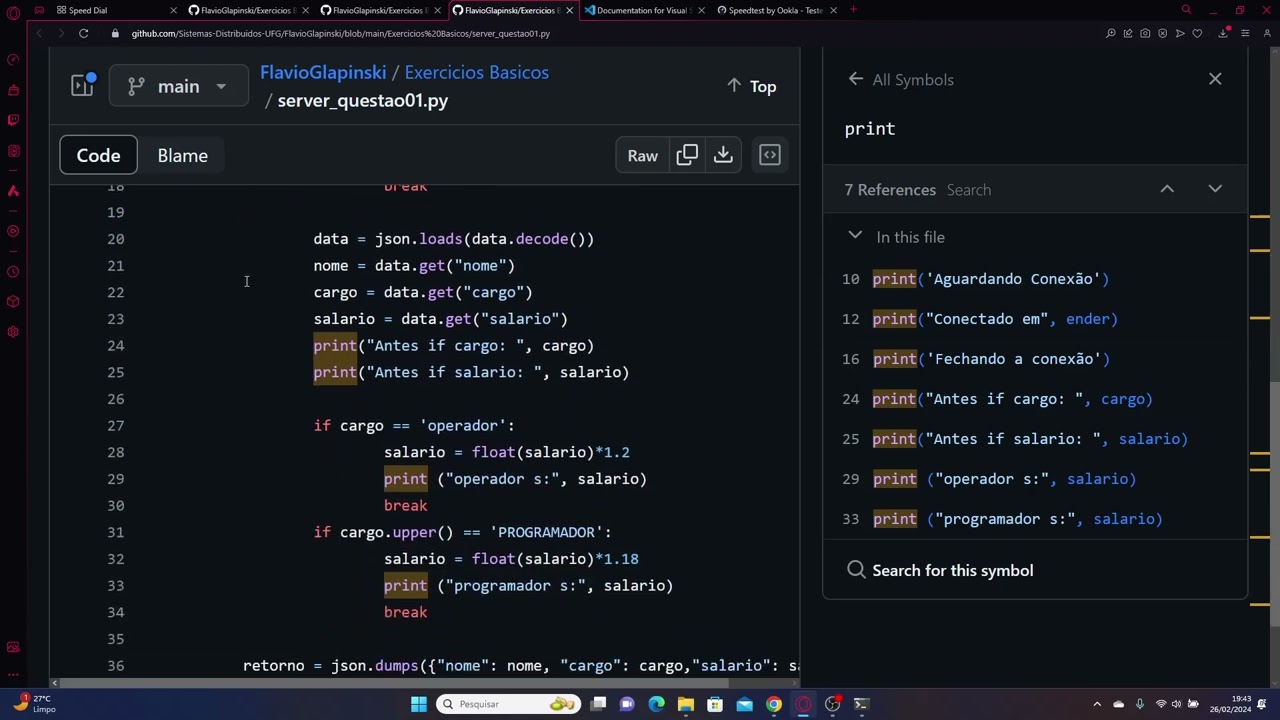Open Google Chrome from taskbar
Image resolution: width=1280 pixels, height=720 pixels.
(x=774, y=704)
